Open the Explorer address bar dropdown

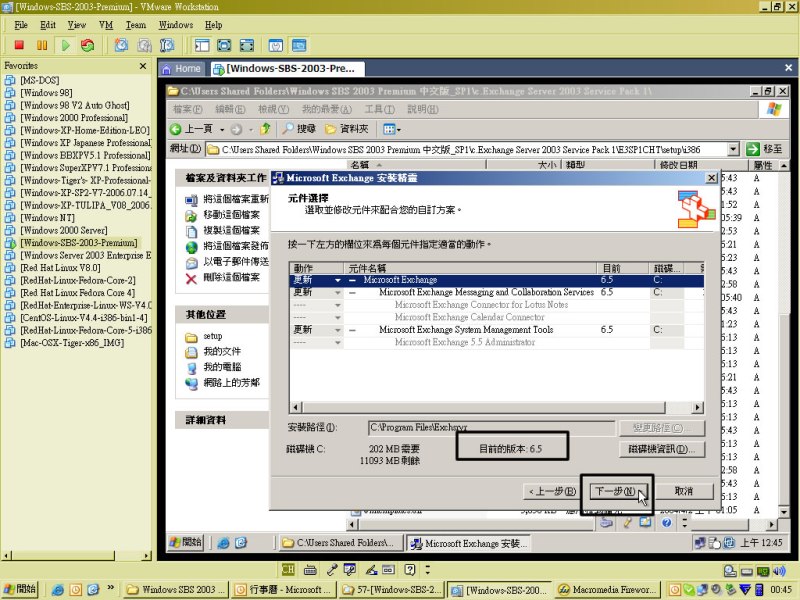[x=733, y=149]
